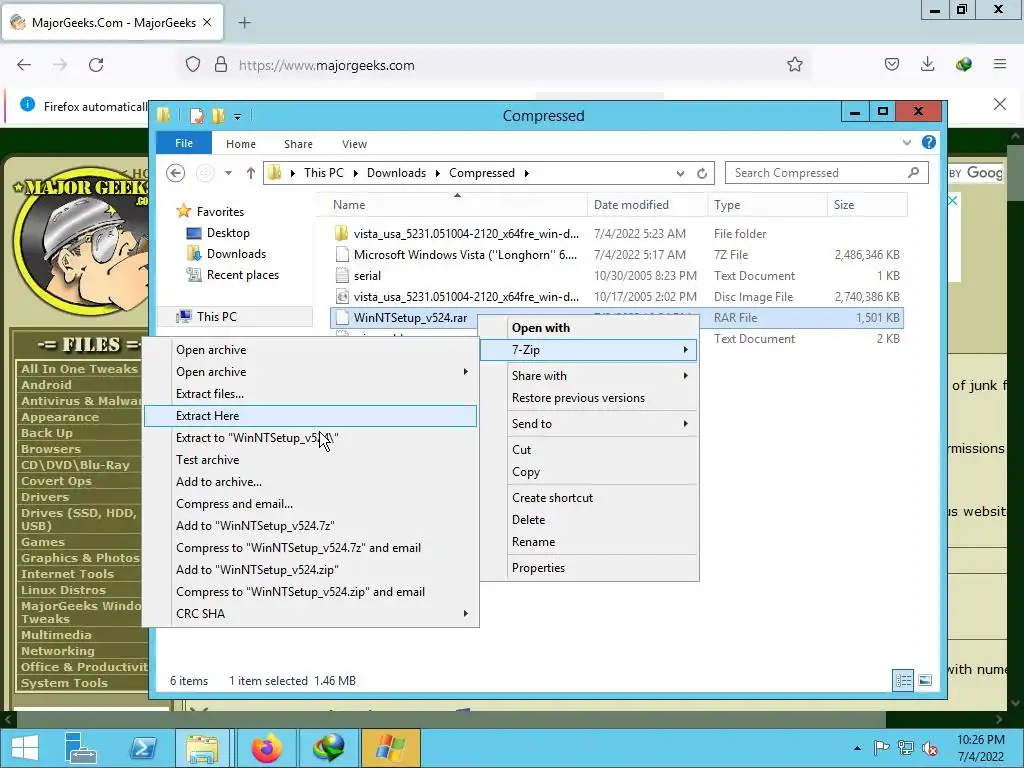1024x768 pixels.
Task: Switch to the Home ribbon tab
Action: (241, 144)
